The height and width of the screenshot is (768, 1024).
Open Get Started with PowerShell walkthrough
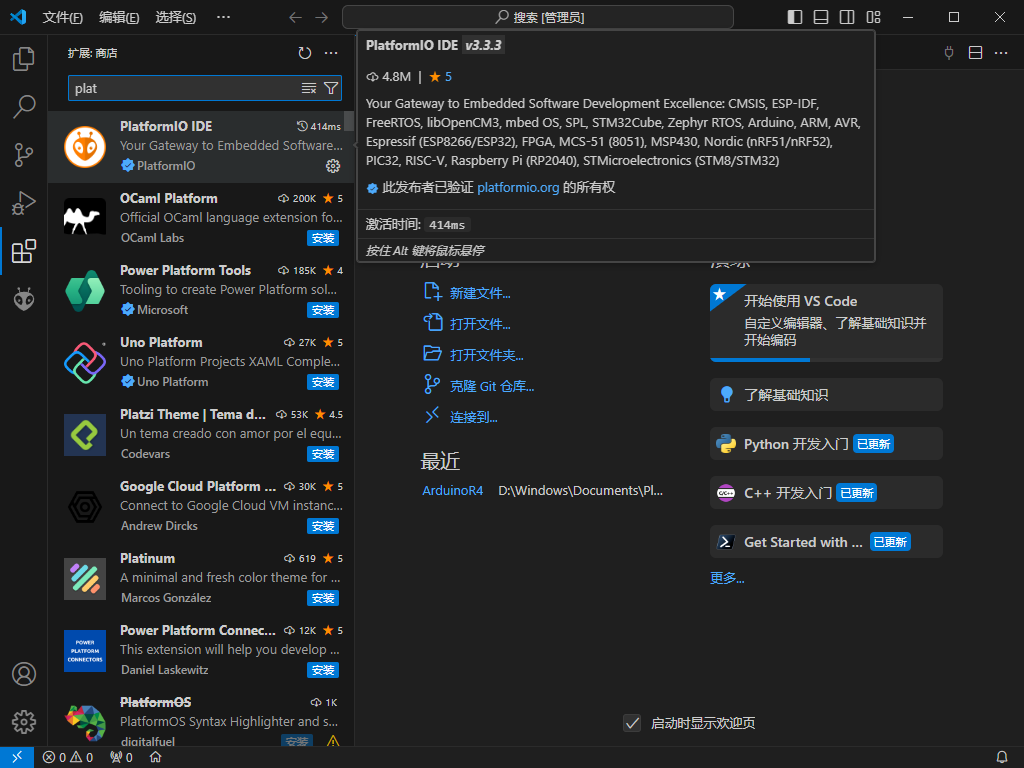[826, 541]
